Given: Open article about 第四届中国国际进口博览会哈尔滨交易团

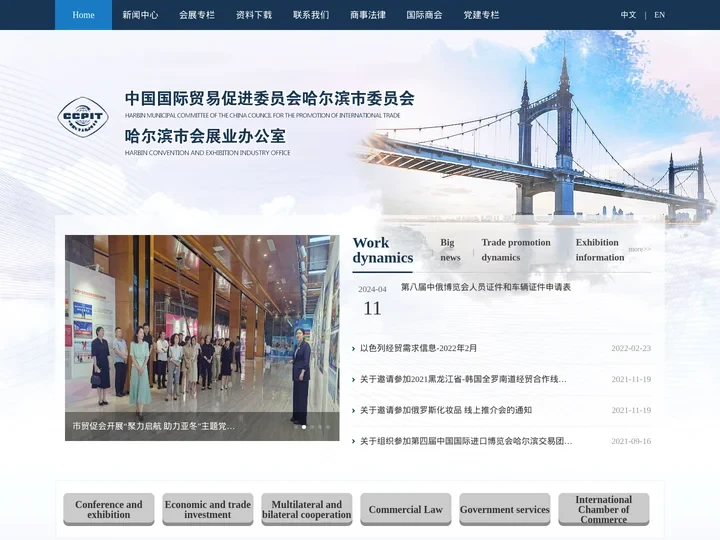Looking at the screenshot, I should click(466, 441).
